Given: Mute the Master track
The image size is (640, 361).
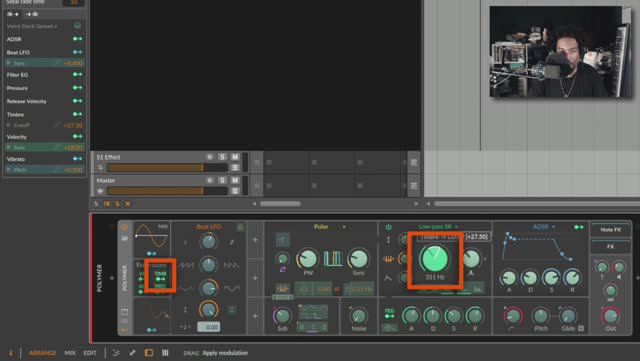Looking at the screenshot, I should (235, 180).
